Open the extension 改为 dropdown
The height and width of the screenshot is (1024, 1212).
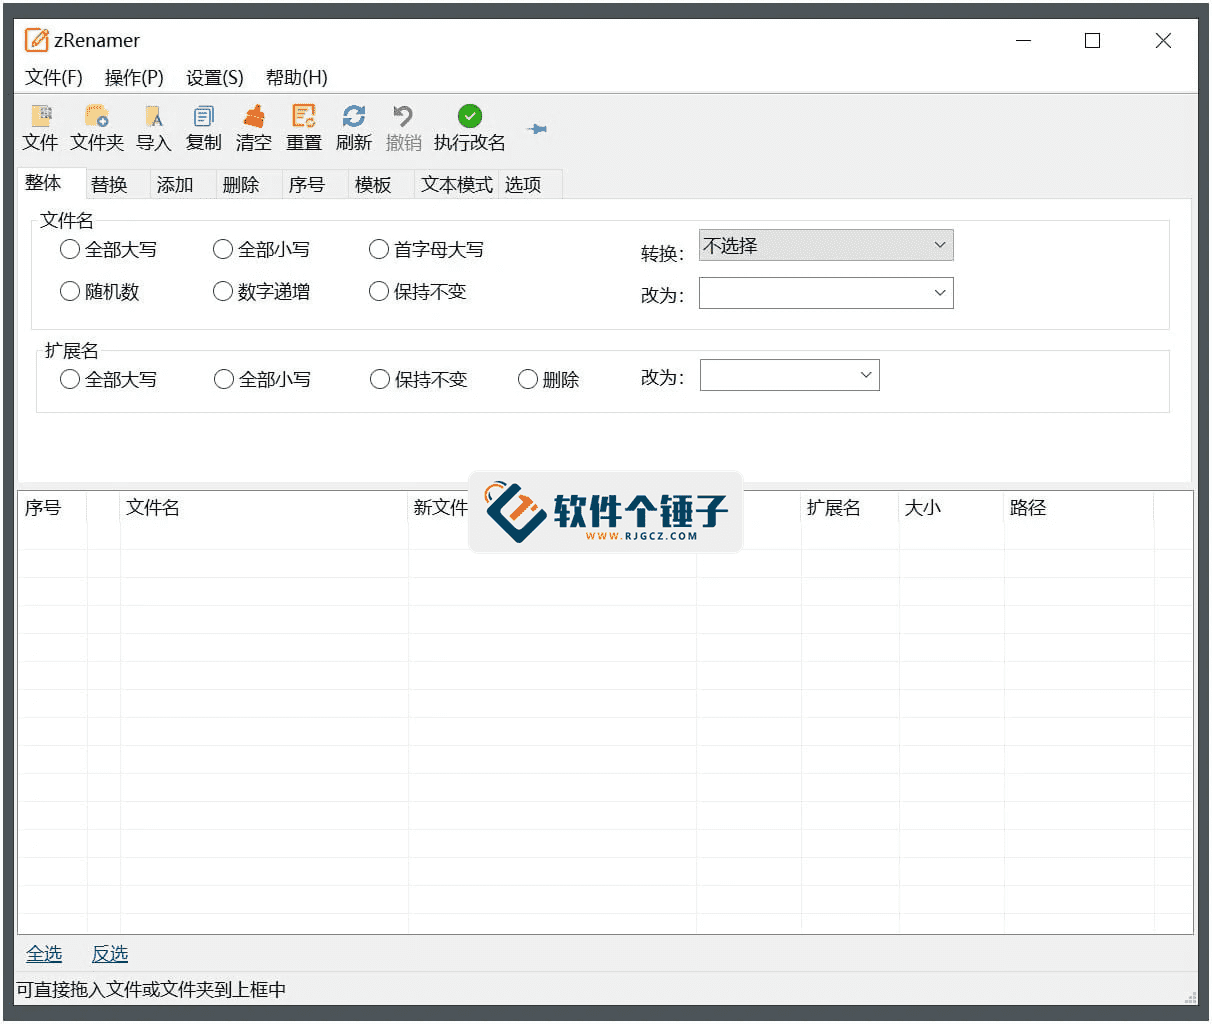(865, 374)
